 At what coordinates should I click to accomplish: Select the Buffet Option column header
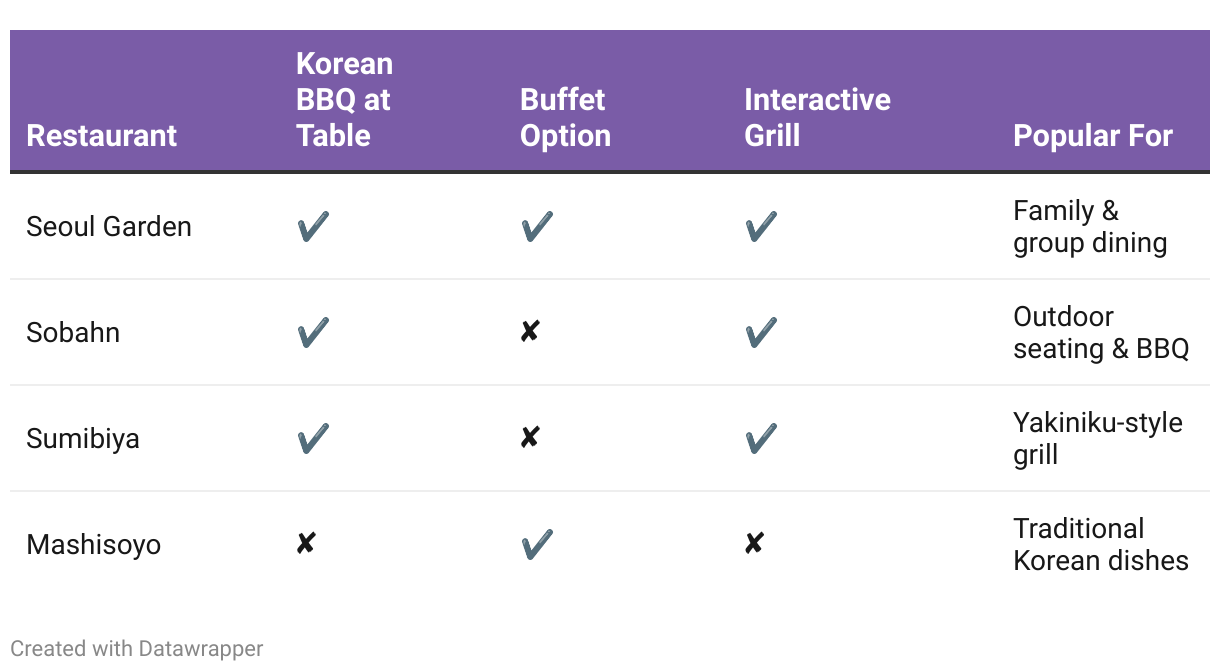565,118
